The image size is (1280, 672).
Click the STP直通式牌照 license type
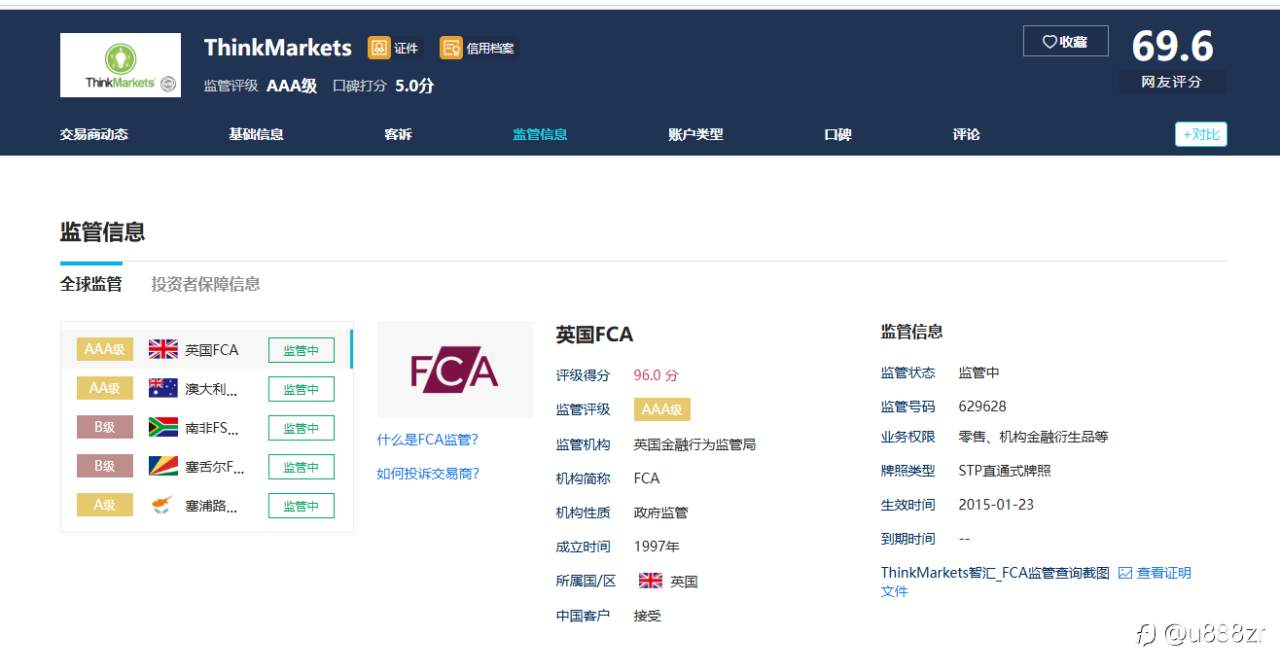coord(1004,470)
